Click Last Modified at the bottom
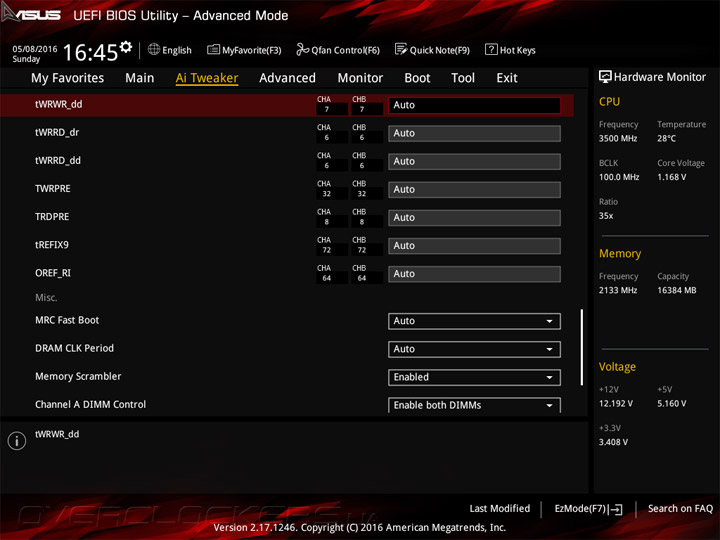Screen dimensions: 720x540 pyautogui.click(x=500, y=508)
